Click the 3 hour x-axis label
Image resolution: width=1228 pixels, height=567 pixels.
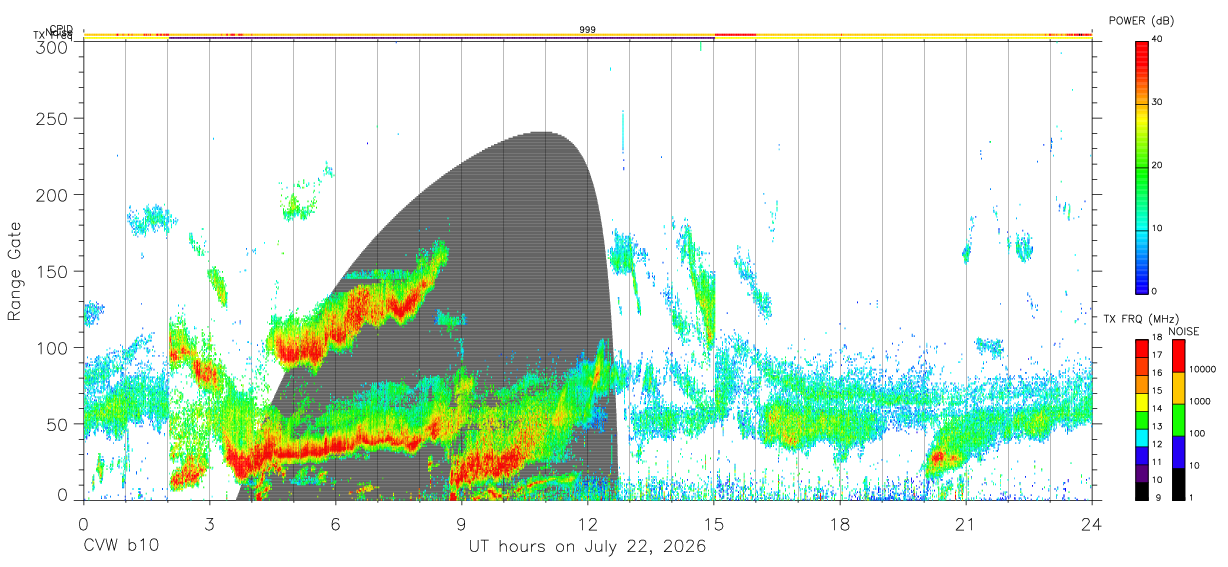[209, 523]
